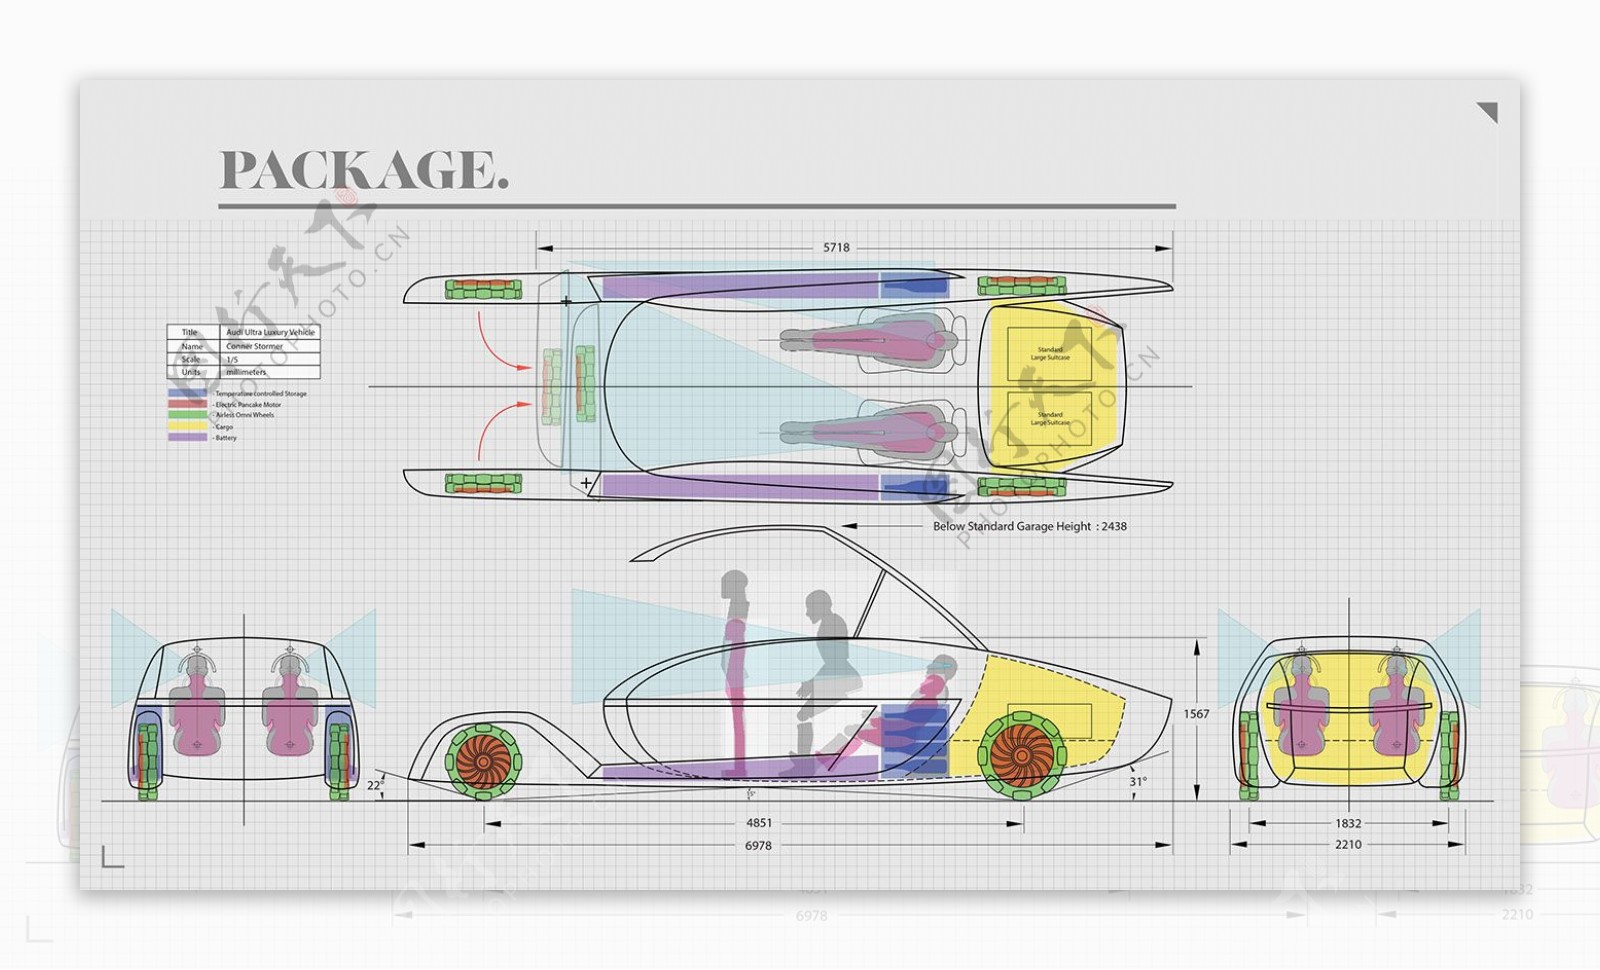The height and width of the screenshot is (970, 1600).
Task: Click the 4851 wheelbase dimension label
Action: (x=759, y=823)
